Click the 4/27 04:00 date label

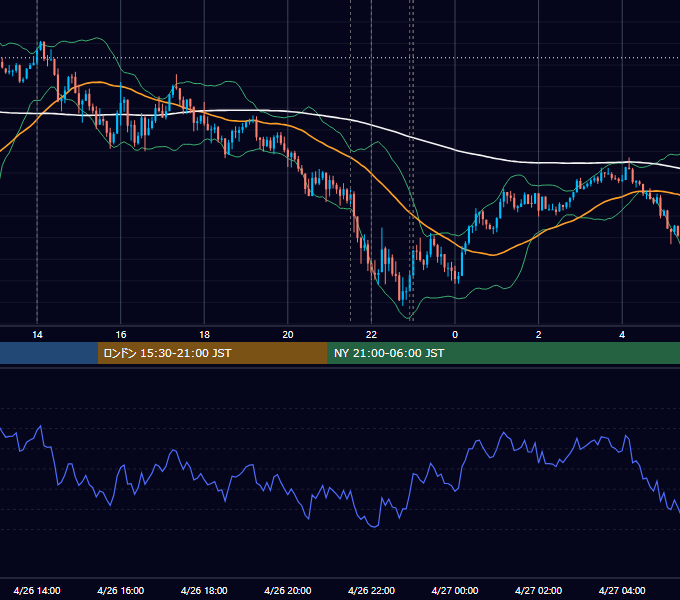click(x=622, y=590)
